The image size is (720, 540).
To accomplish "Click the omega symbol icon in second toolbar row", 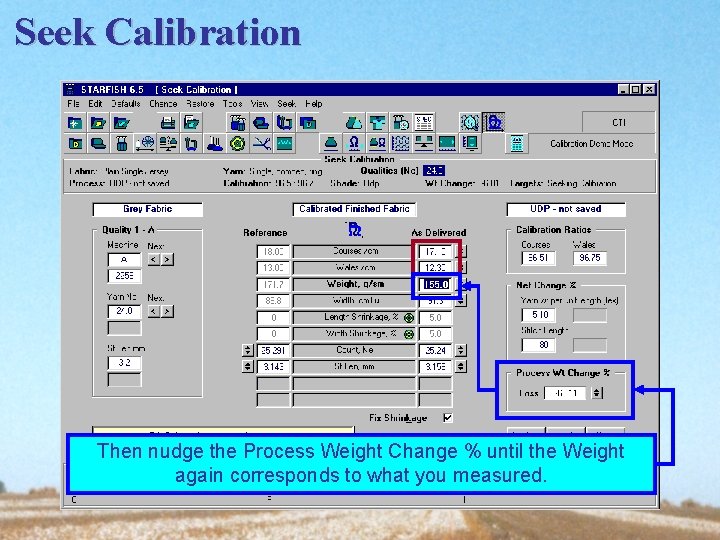I will point(354,144).
